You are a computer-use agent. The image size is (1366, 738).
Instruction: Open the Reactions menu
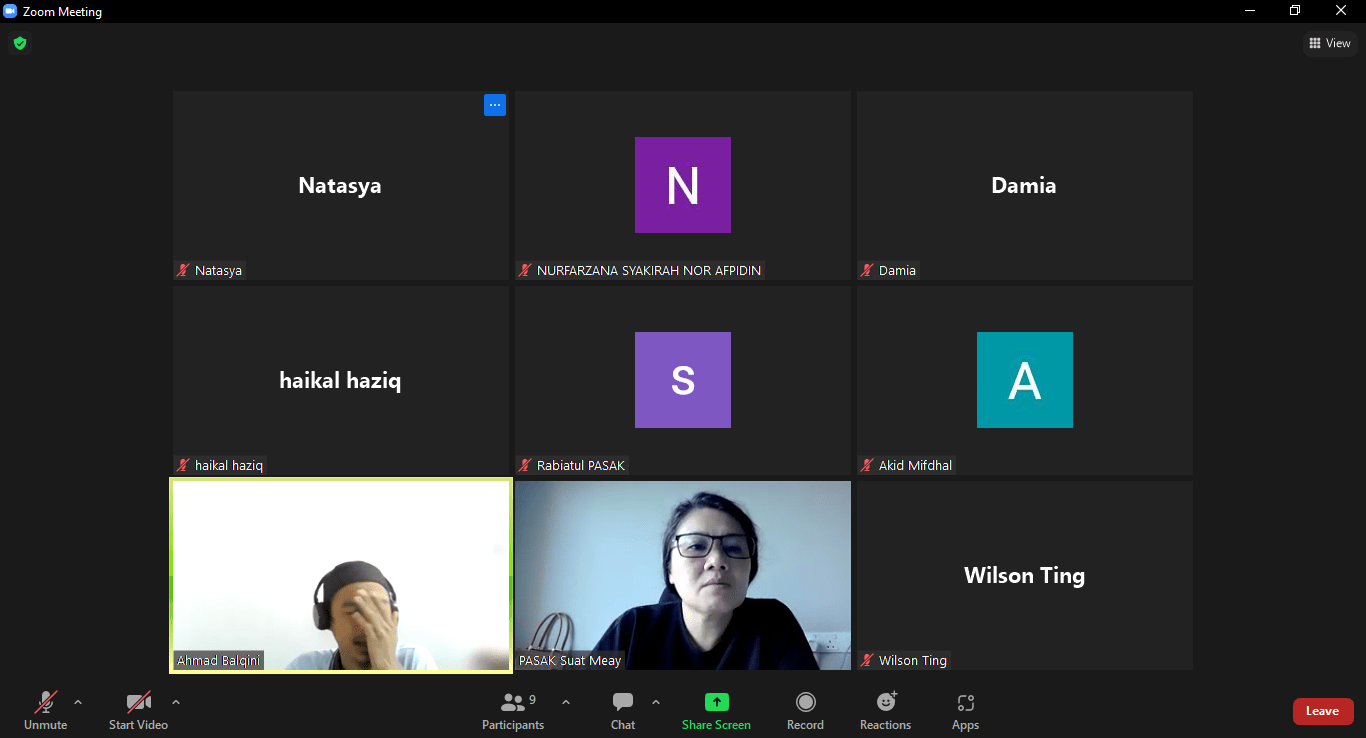point(885,711)
